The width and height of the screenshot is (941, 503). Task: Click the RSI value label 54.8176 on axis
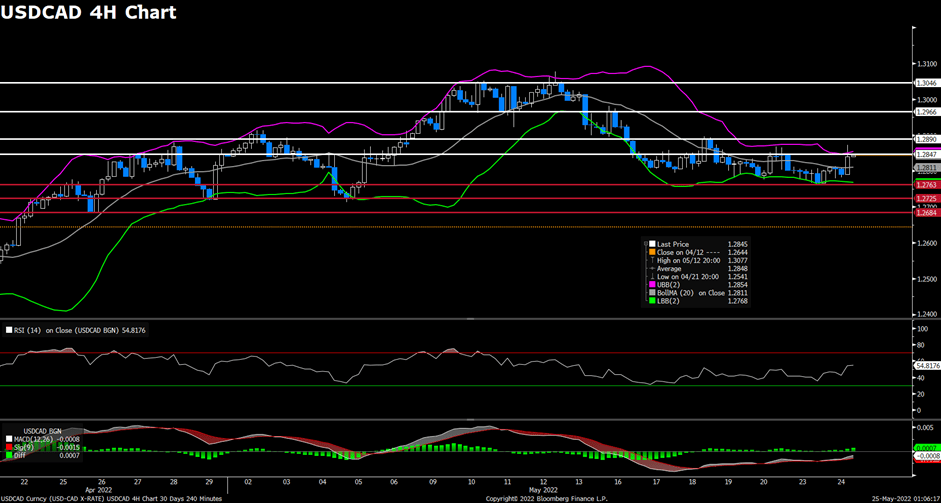pos(927,365)
